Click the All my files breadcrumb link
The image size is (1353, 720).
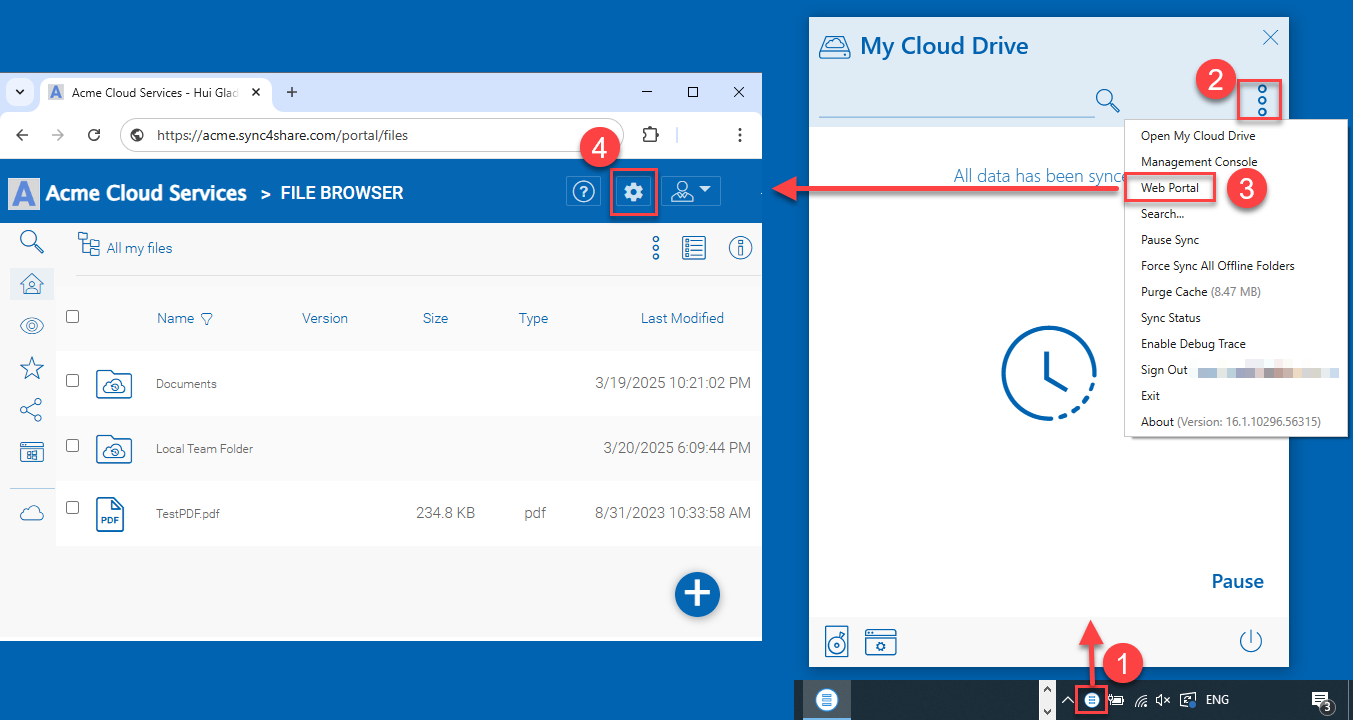(139, 248)
